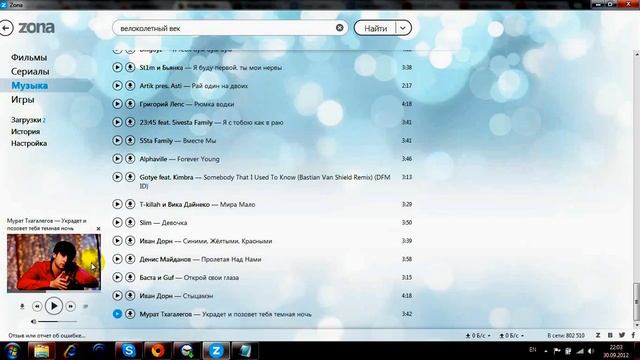Download Иван Дорн Стыцамэн
The width and height of the screenshot is (640, 360).
(130, 296)
